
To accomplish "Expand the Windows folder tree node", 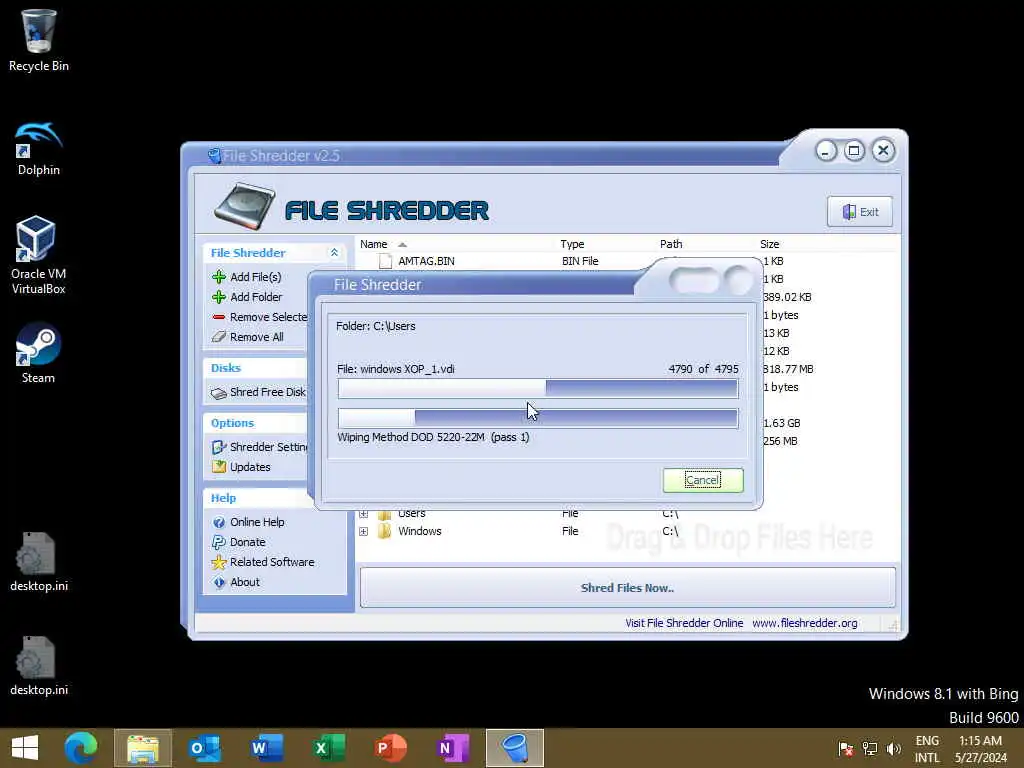I will (x=364, y=532).
